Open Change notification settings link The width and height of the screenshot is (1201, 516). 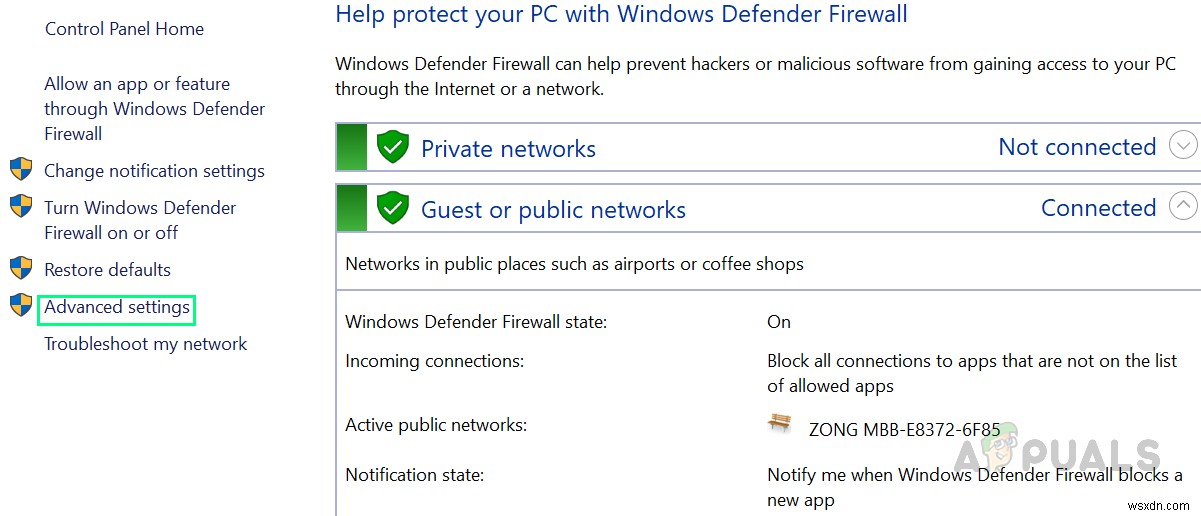coord(154,171)
